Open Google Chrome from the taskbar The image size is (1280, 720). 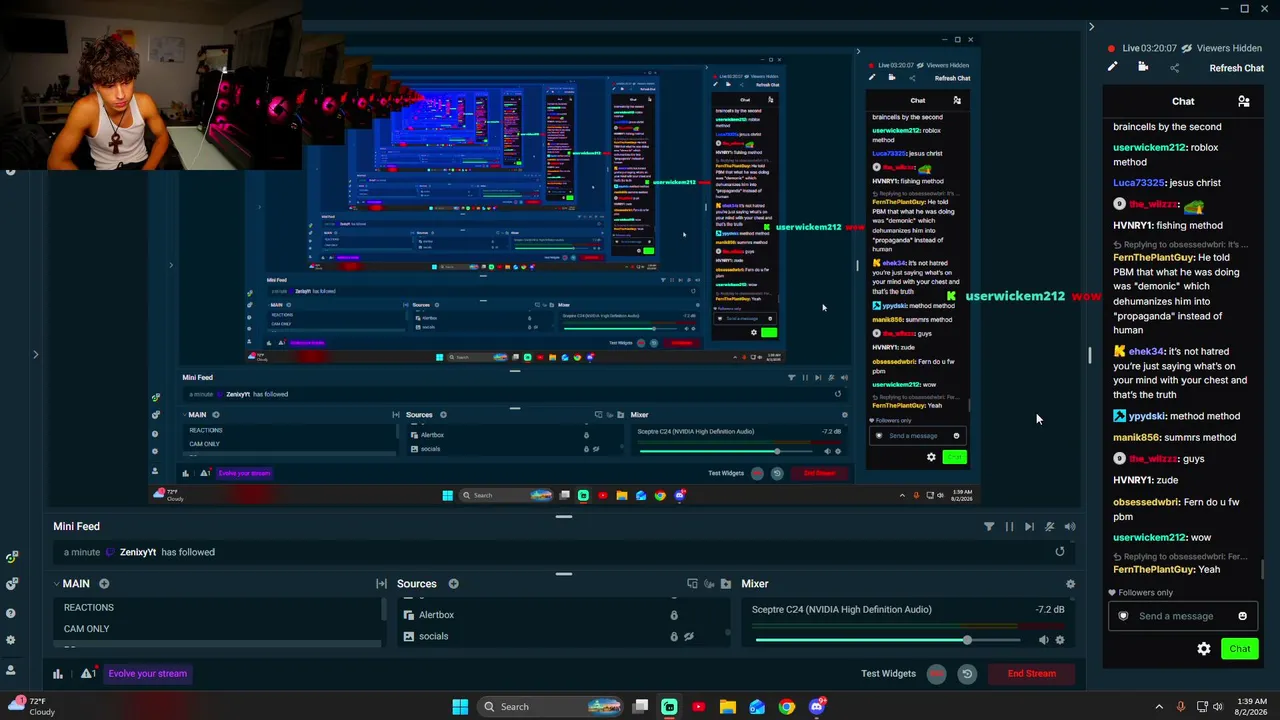pyautogui.click(x=787, y=707)
